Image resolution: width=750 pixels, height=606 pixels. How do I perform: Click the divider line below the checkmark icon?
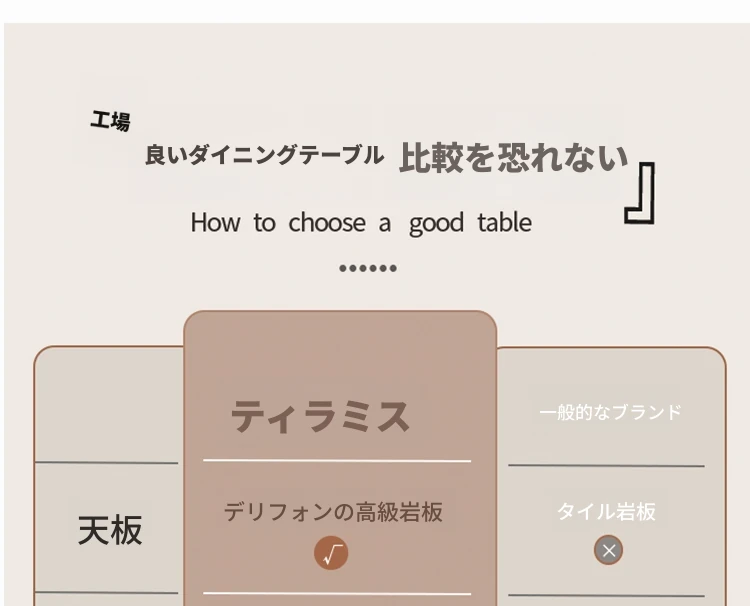pyautogui.click(x=337, y=594)
